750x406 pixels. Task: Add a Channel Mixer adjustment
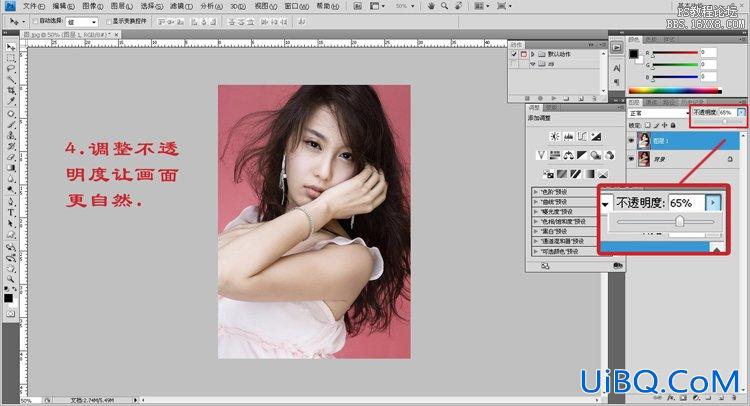610,155
